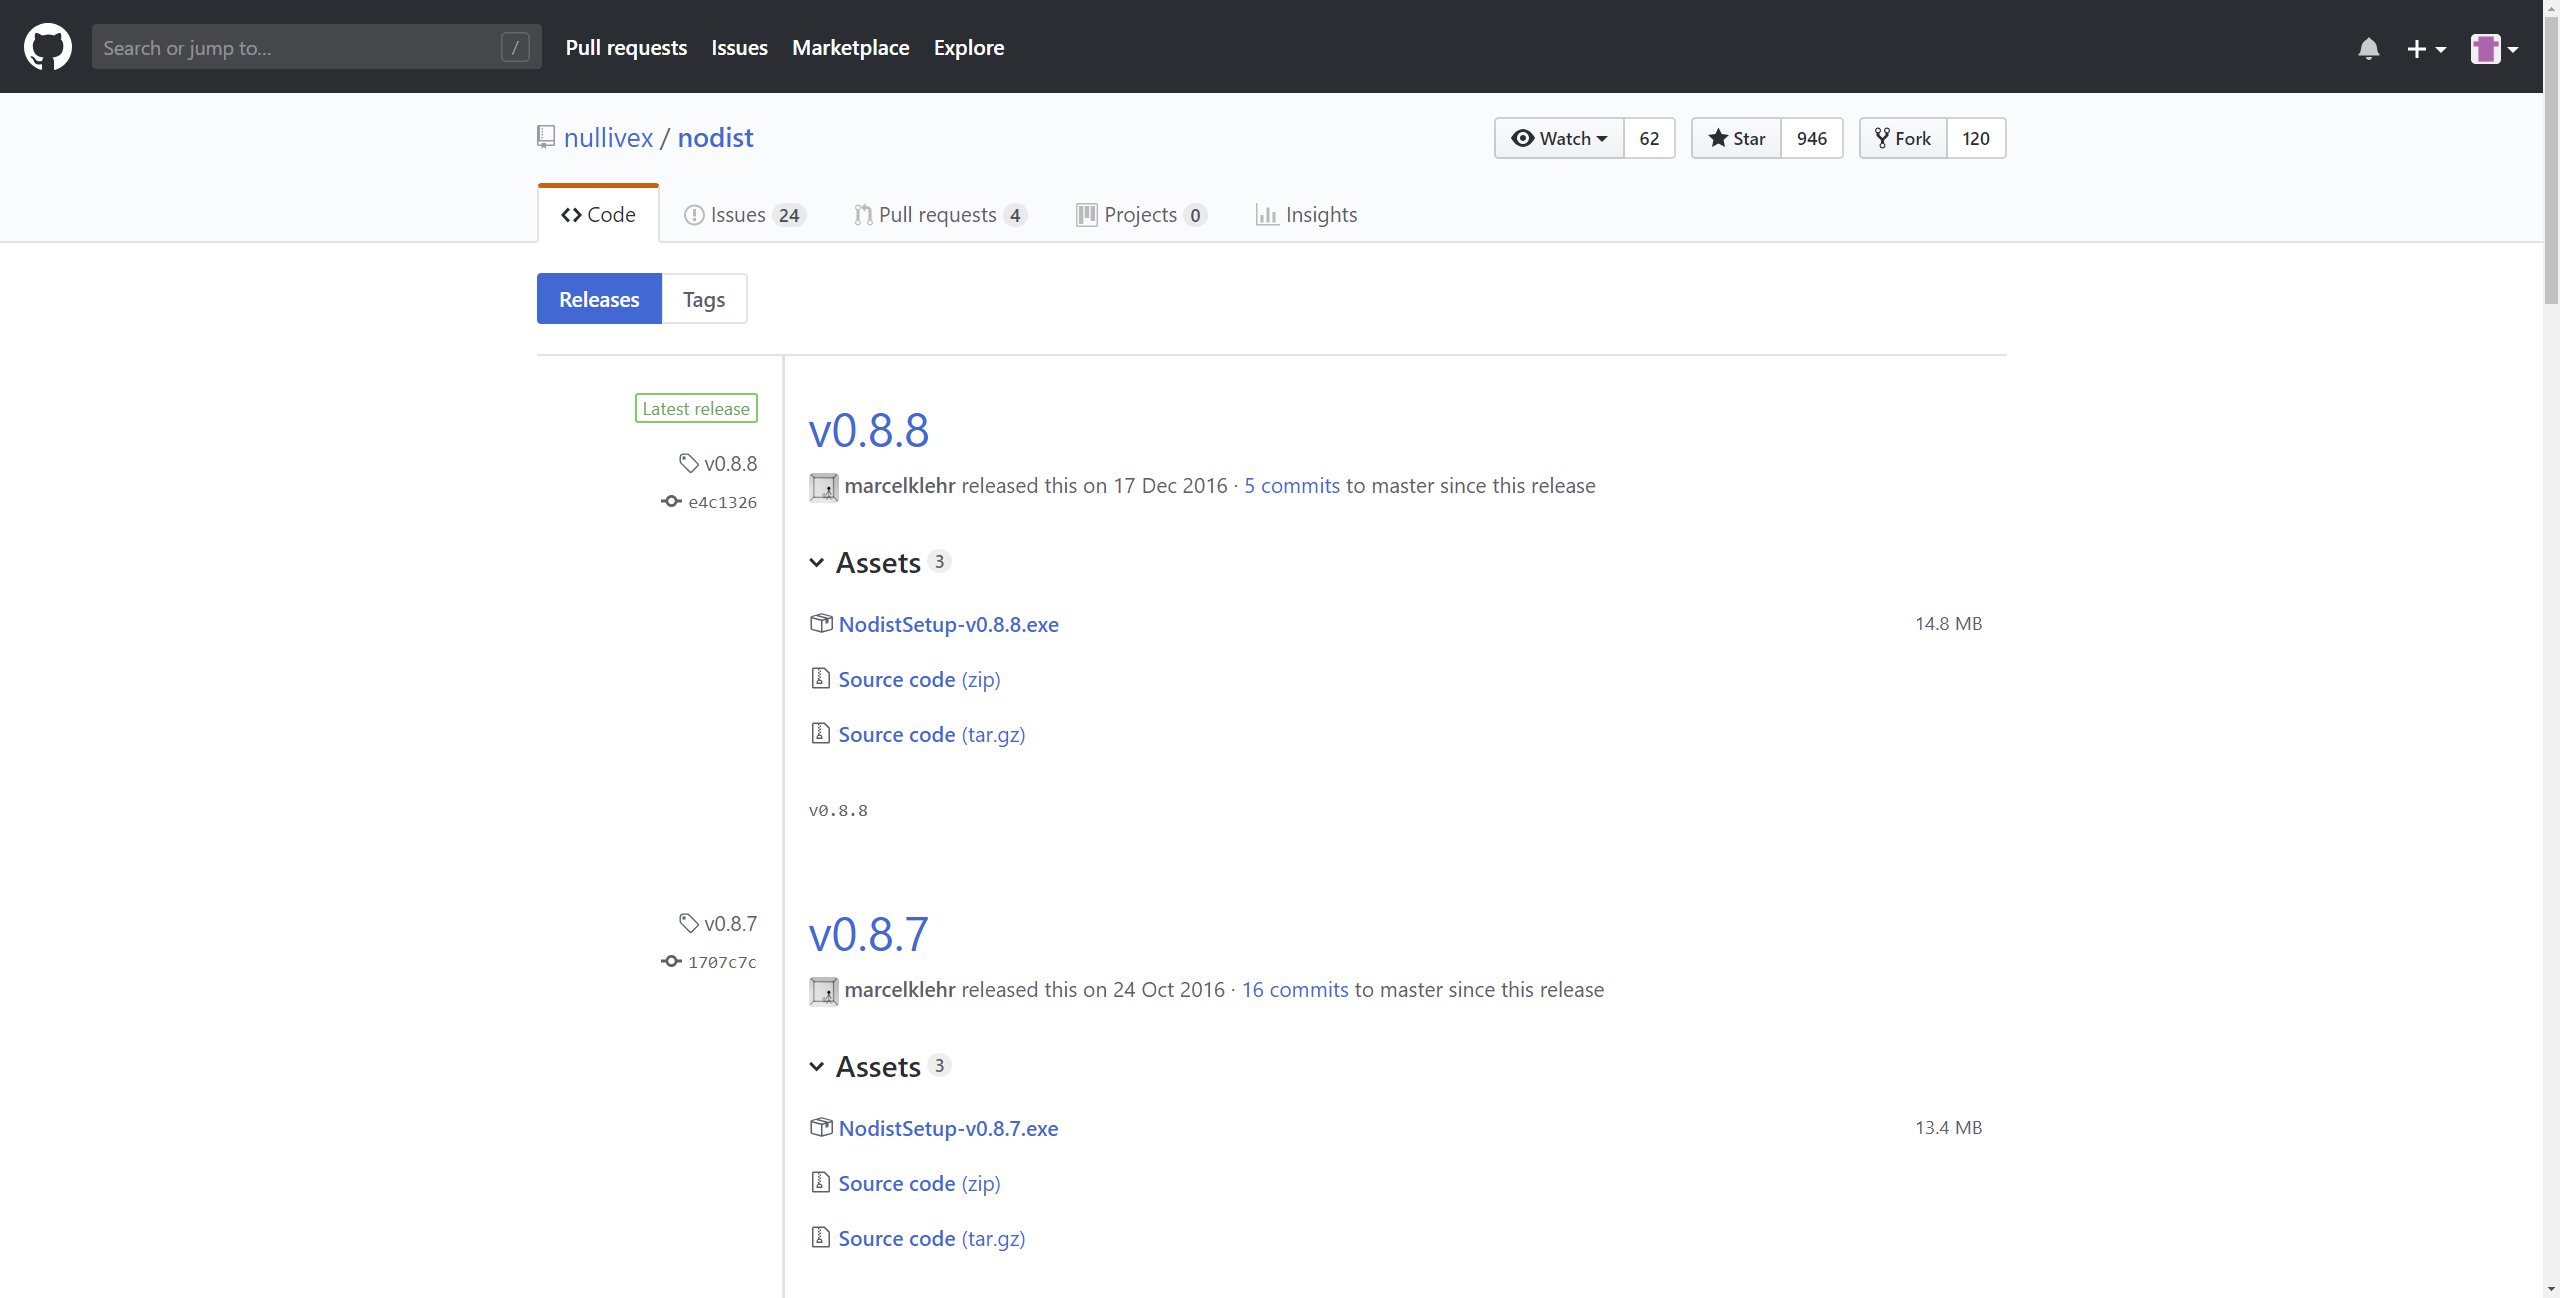Fork the repository
The image size is (2560, 1298).
(x=1903, y=138)
